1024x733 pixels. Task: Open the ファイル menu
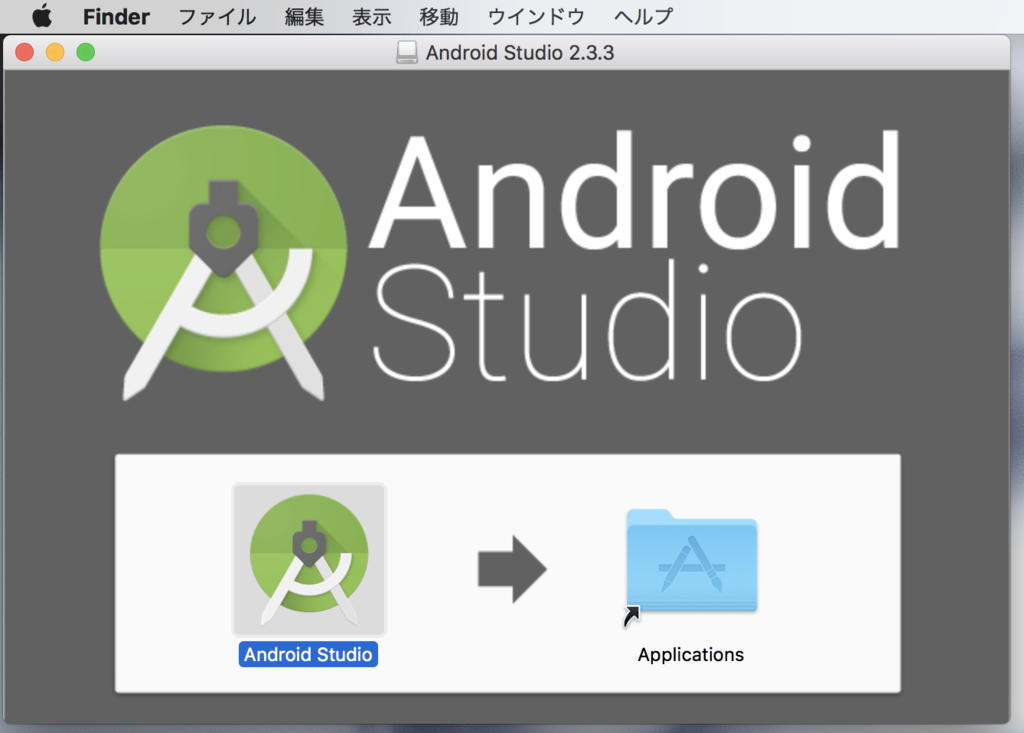pos(217,17)
